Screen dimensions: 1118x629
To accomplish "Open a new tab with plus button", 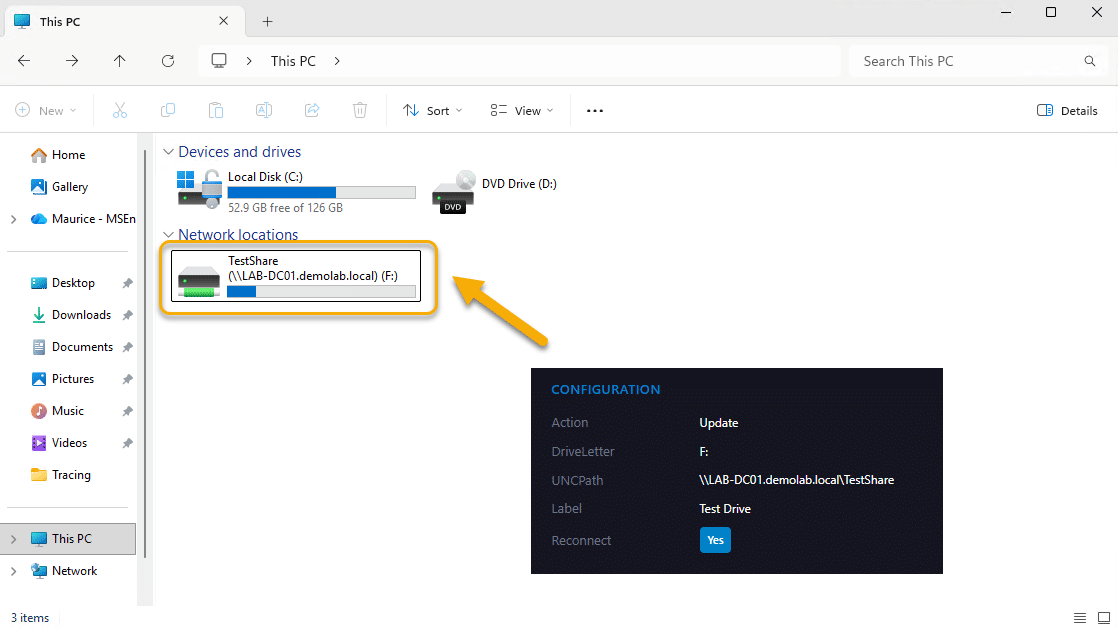I will (267, 21).
